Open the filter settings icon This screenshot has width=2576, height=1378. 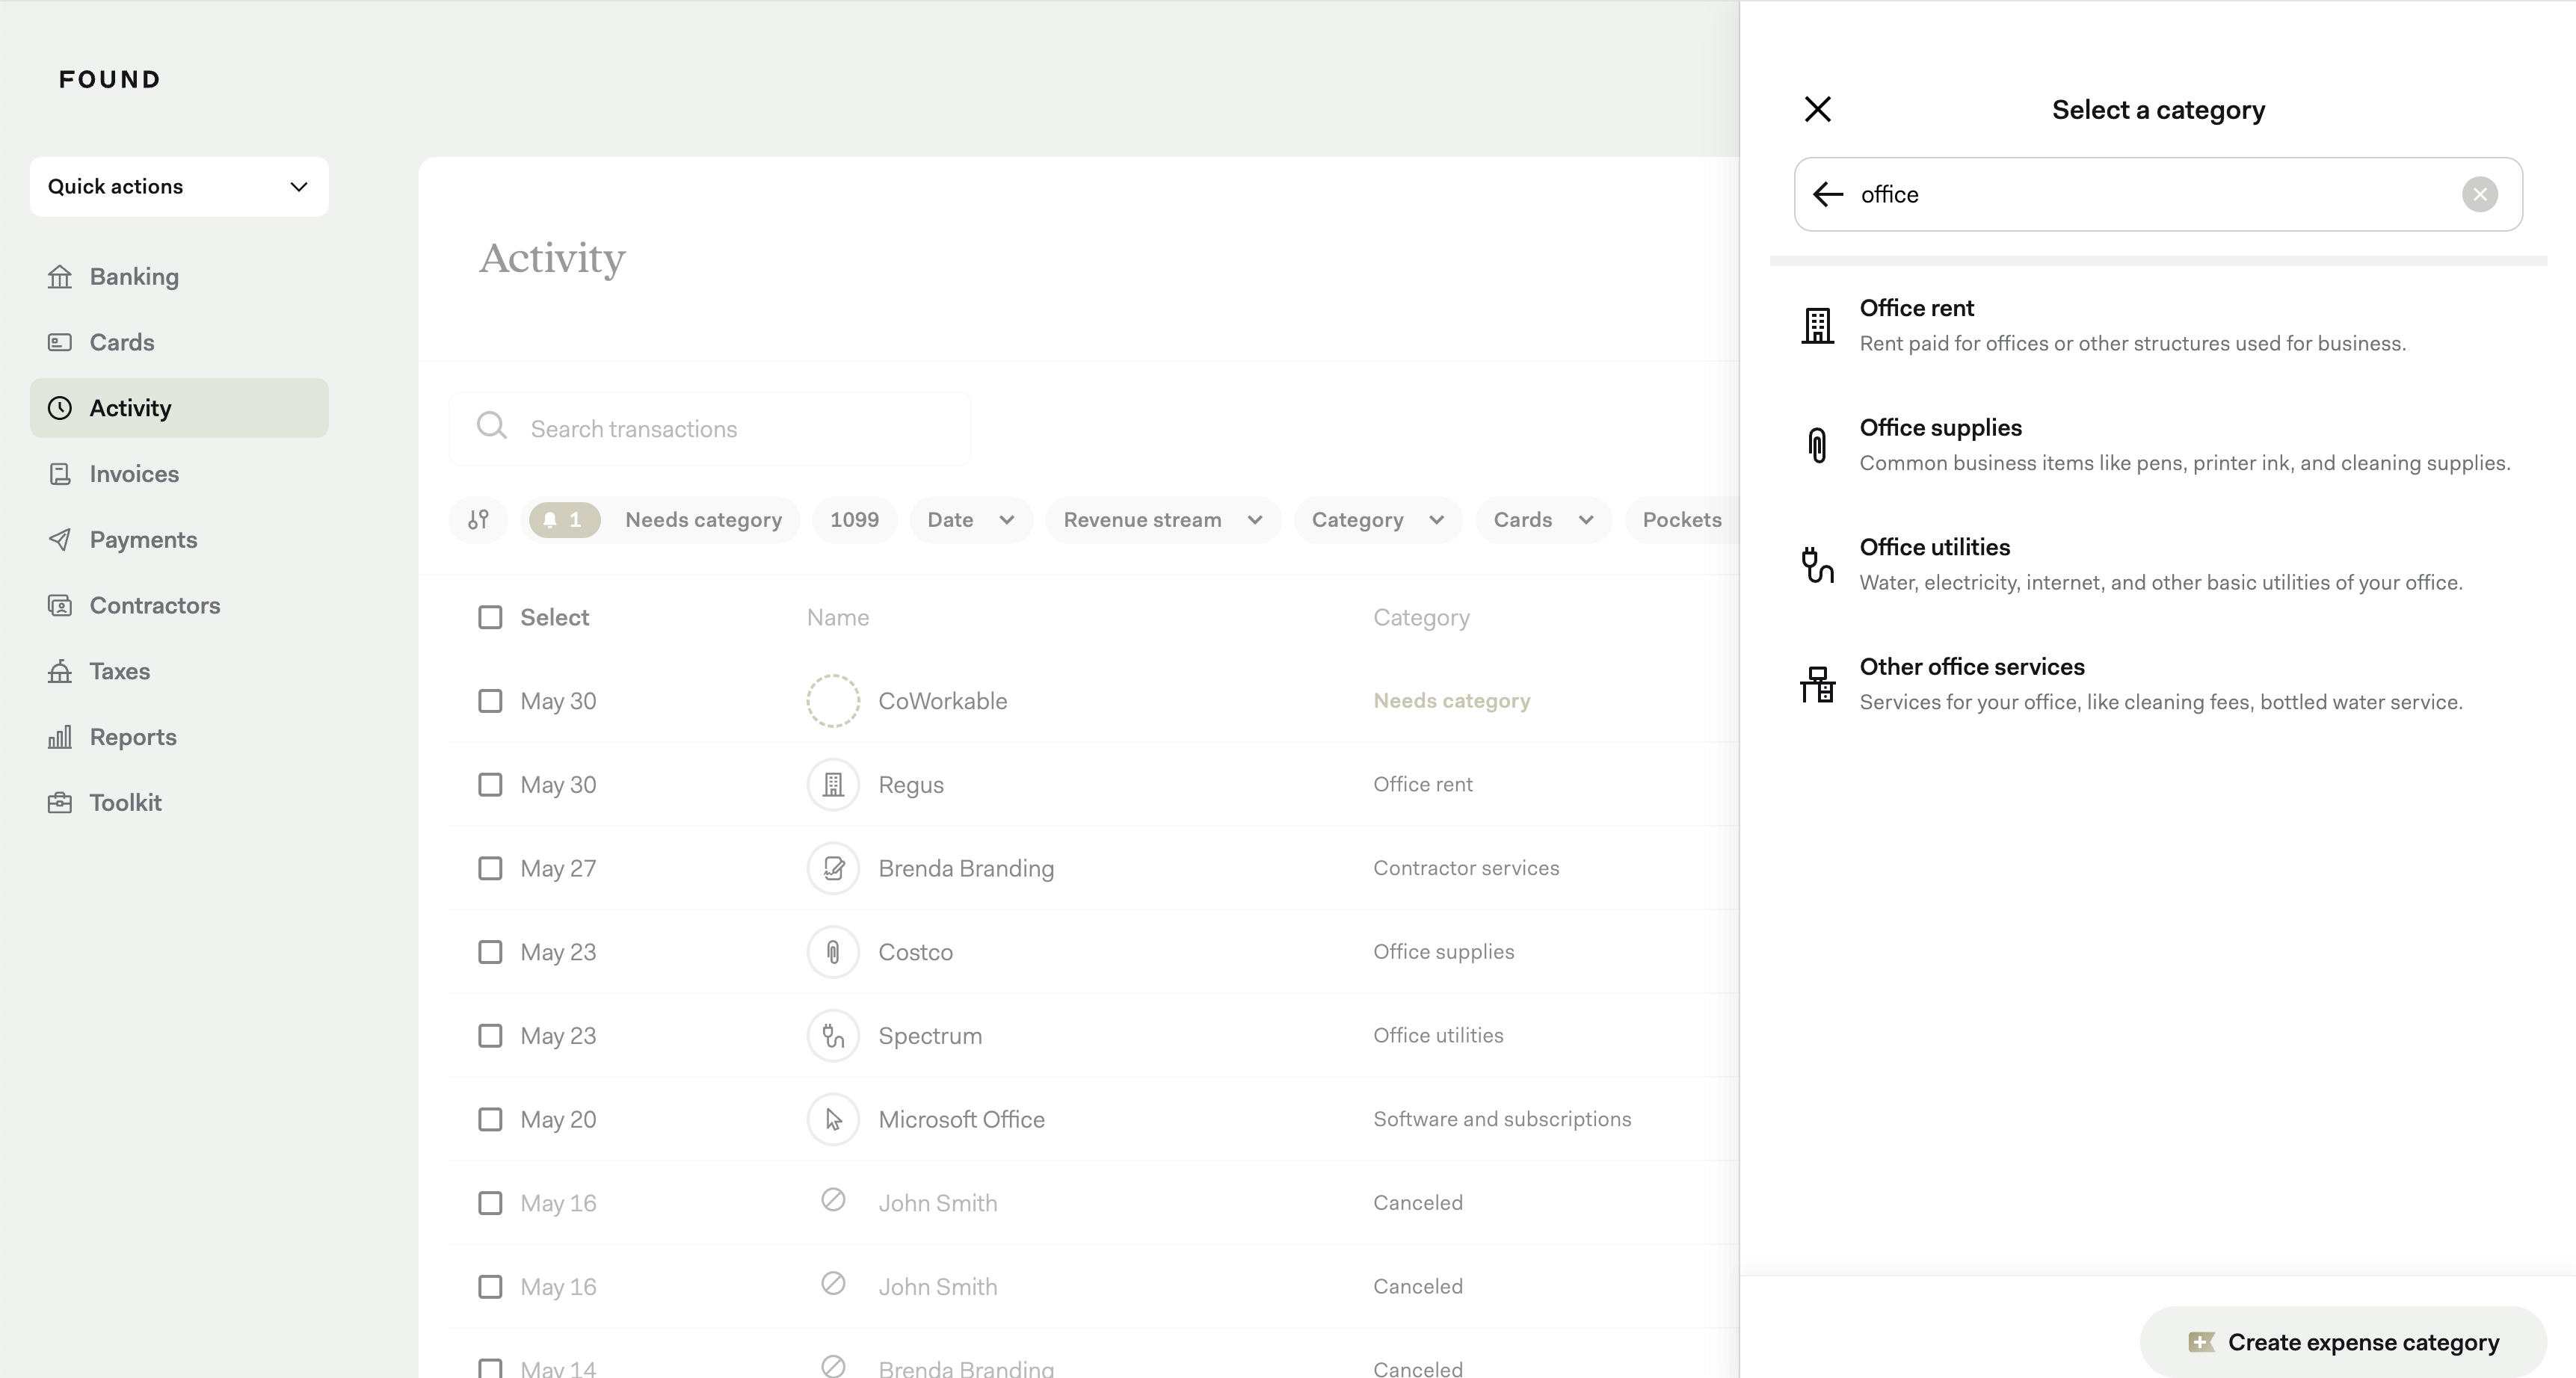[479, 520]
